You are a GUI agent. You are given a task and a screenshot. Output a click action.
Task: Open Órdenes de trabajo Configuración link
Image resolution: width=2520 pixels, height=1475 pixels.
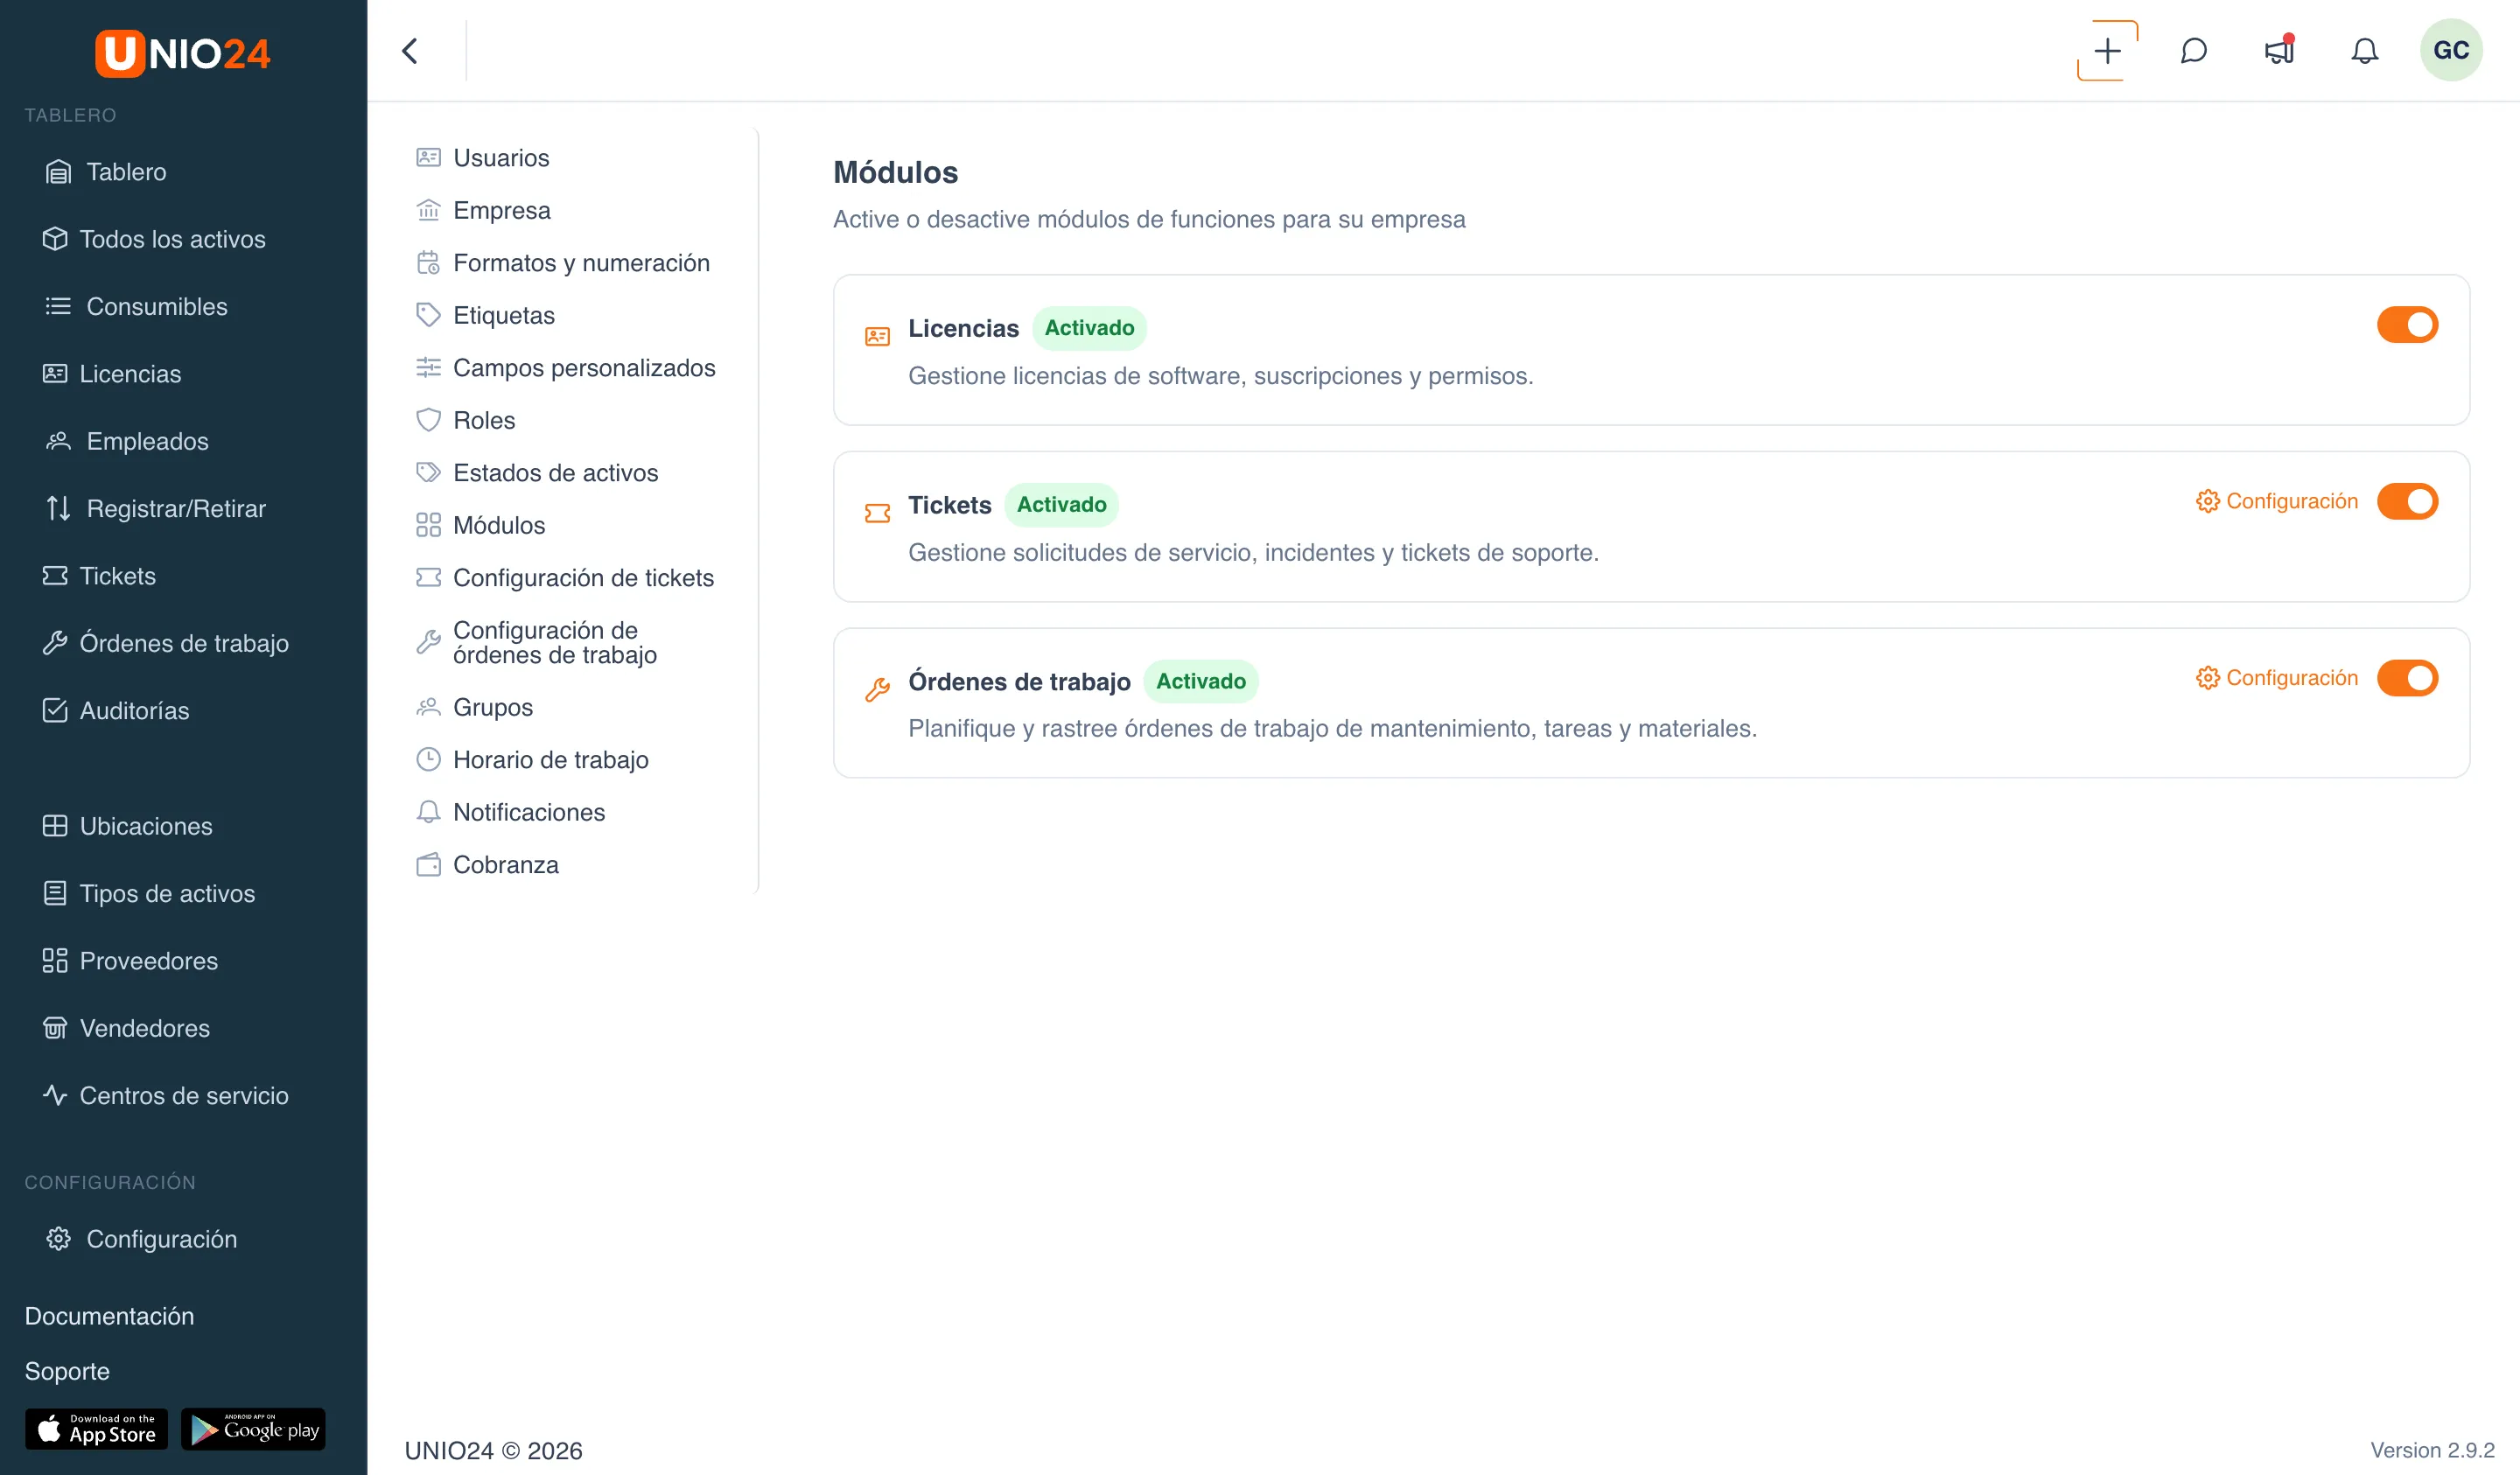(2276, 678)
